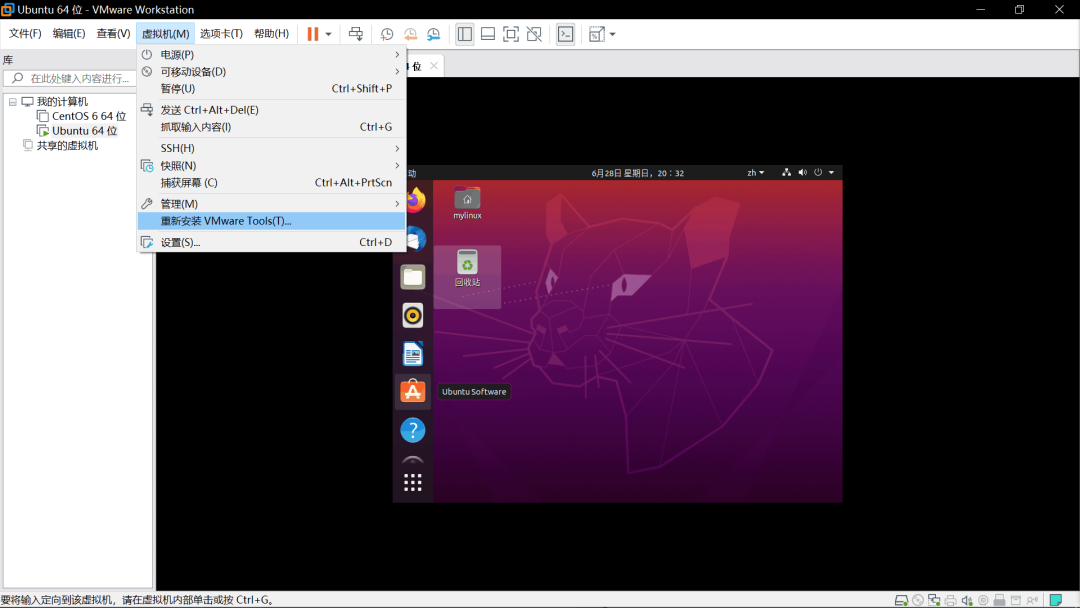The height and width of the screenshot is (608, 1080).
Task: Expand the 管理(M) submenu
Action: pyautogui.click(x=271, y=204)
